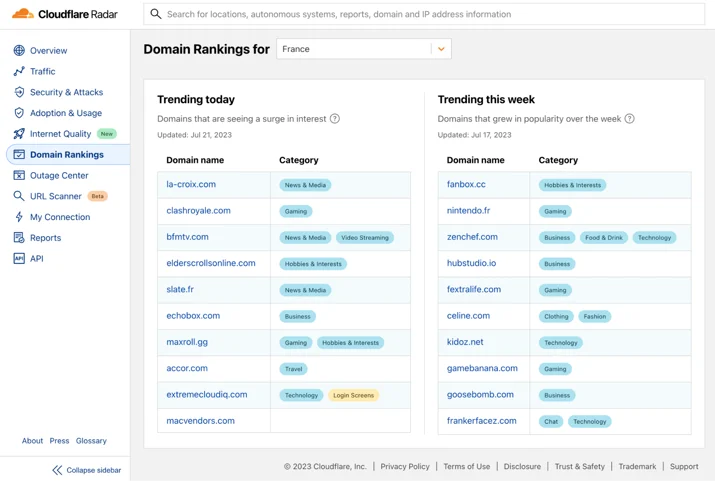Image resolution: width=715 pixels, height=481 pixels.
Task: Open the la-croix.com domain link
Action: click(x=191, y=185)
